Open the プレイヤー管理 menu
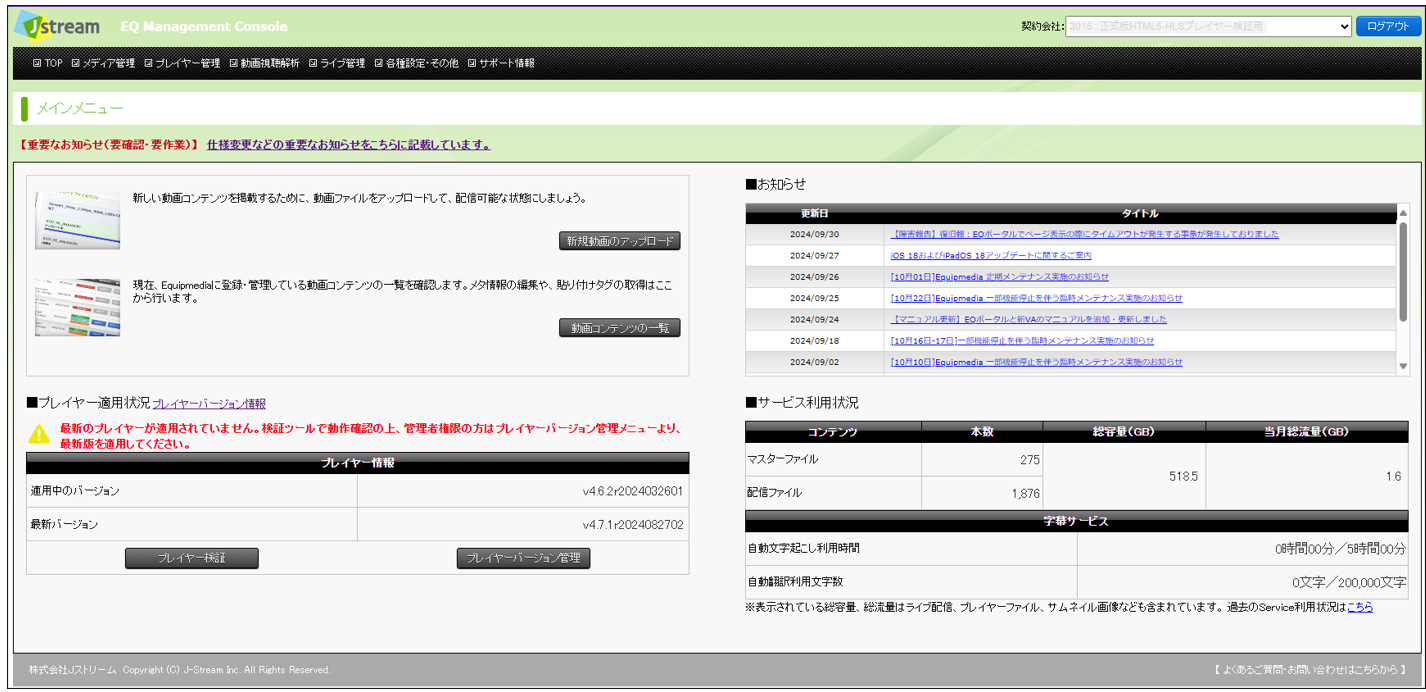This screenshot has height=692, width=1426. point(182,63)
